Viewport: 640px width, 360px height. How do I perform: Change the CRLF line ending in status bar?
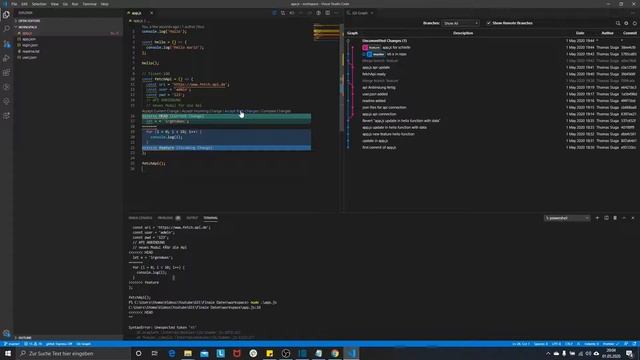pyautogui.click(x=569, y=344)
